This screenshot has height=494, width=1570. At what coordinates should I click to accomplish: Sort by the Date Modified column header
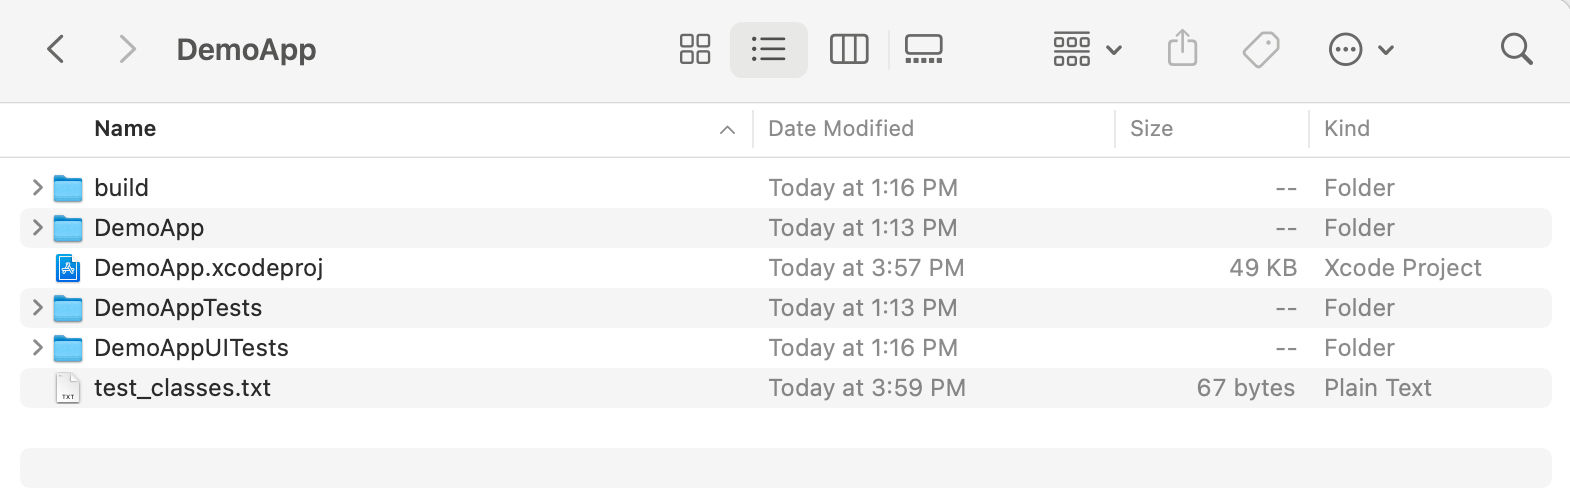[841, 129]
